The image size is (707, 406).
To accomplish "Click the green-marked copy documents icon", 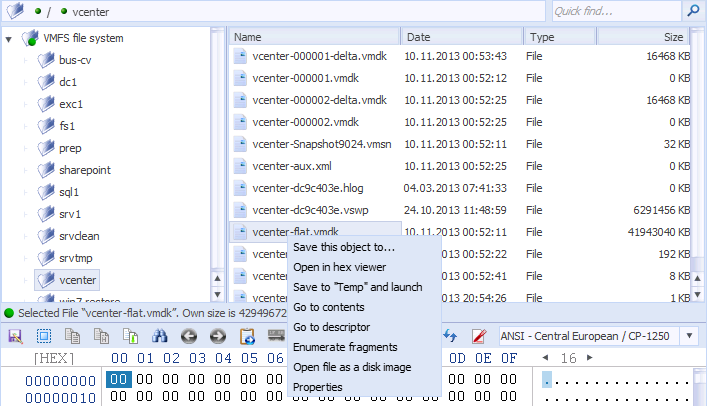I will pos(130,336).
